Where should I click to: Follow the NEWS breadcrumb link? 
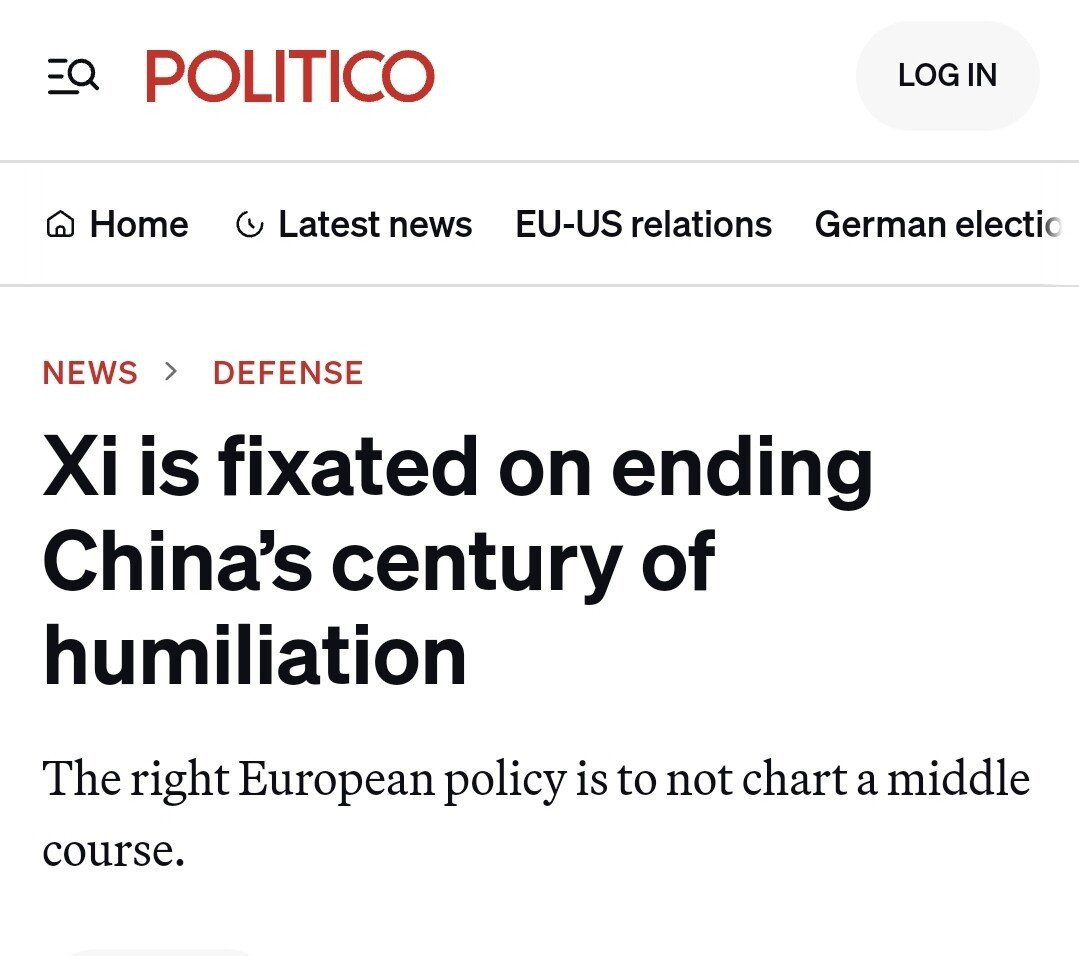(90, 373)
